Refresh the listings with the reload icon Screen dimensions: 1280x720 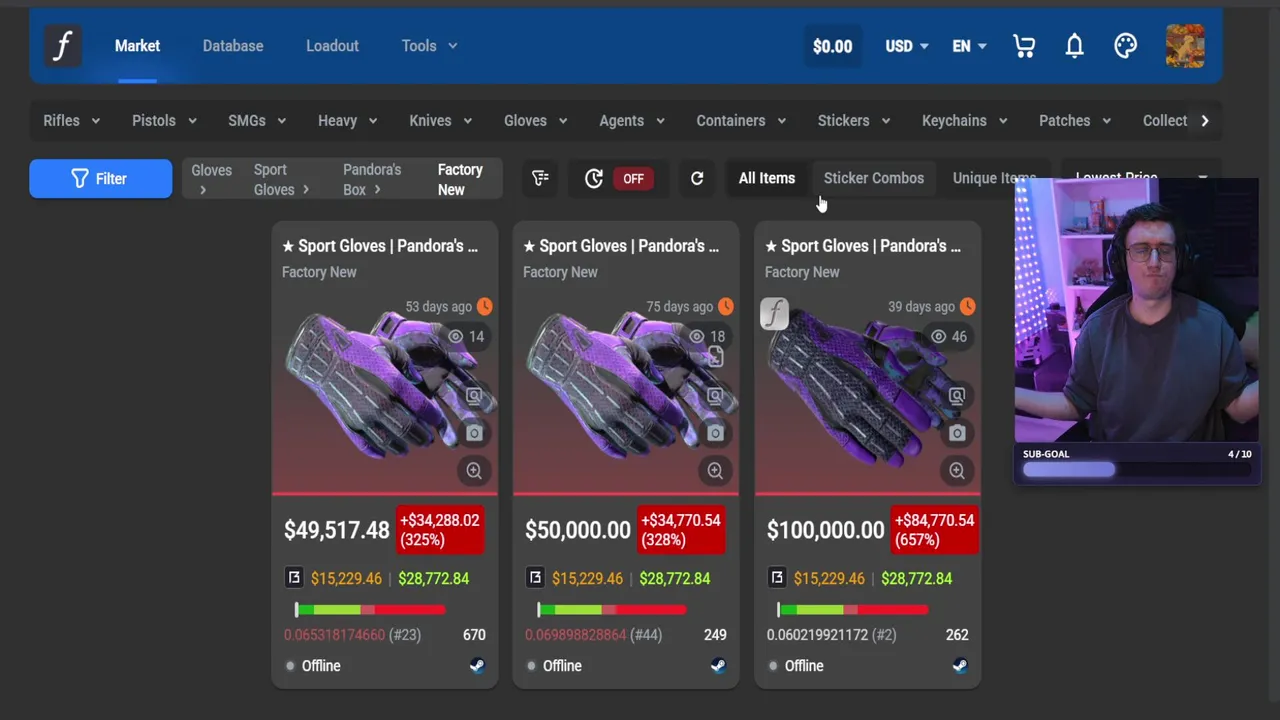[697, 178]
